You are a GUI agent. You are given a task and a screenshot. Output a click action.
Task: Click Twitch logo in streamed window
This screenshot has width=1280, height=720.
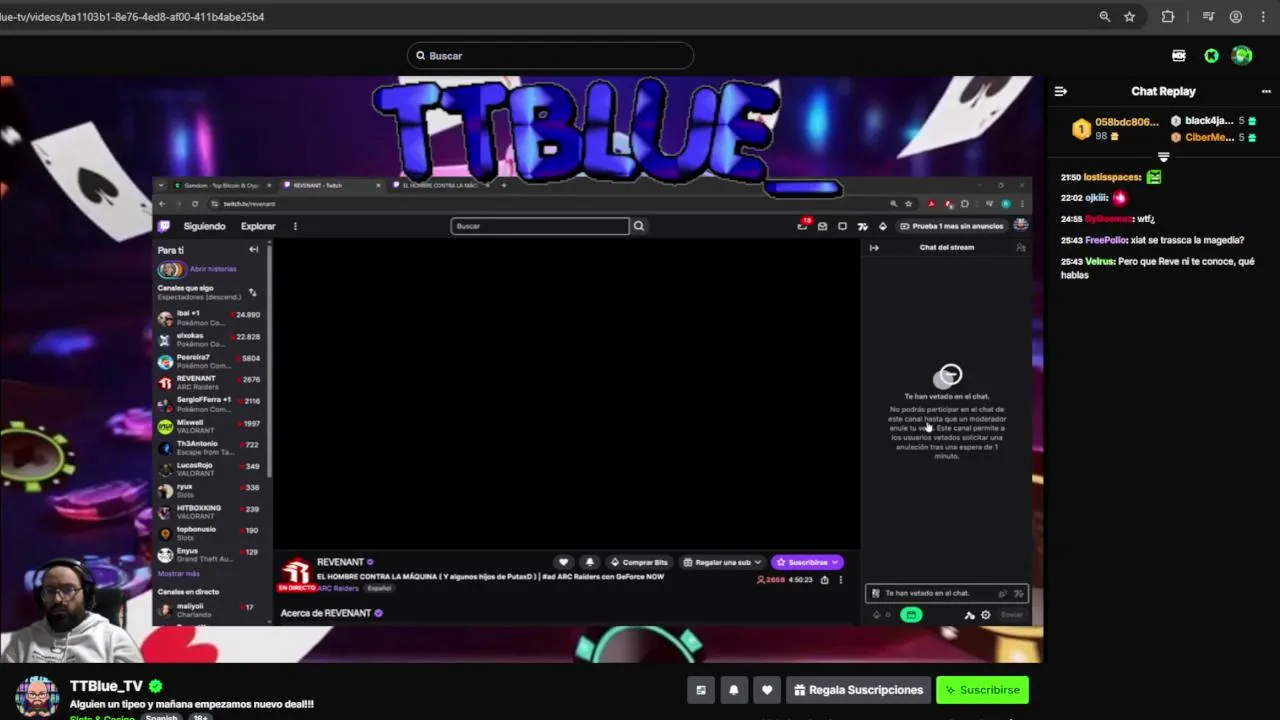point(164,226)
